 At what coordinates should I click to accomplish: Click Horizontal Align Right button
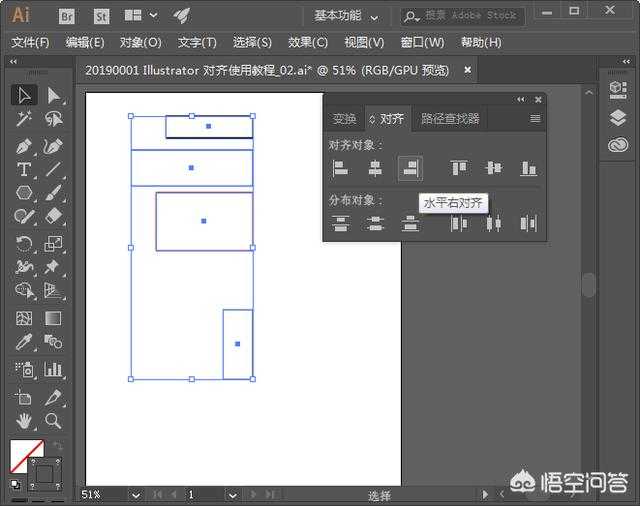(x=410, y=168)
